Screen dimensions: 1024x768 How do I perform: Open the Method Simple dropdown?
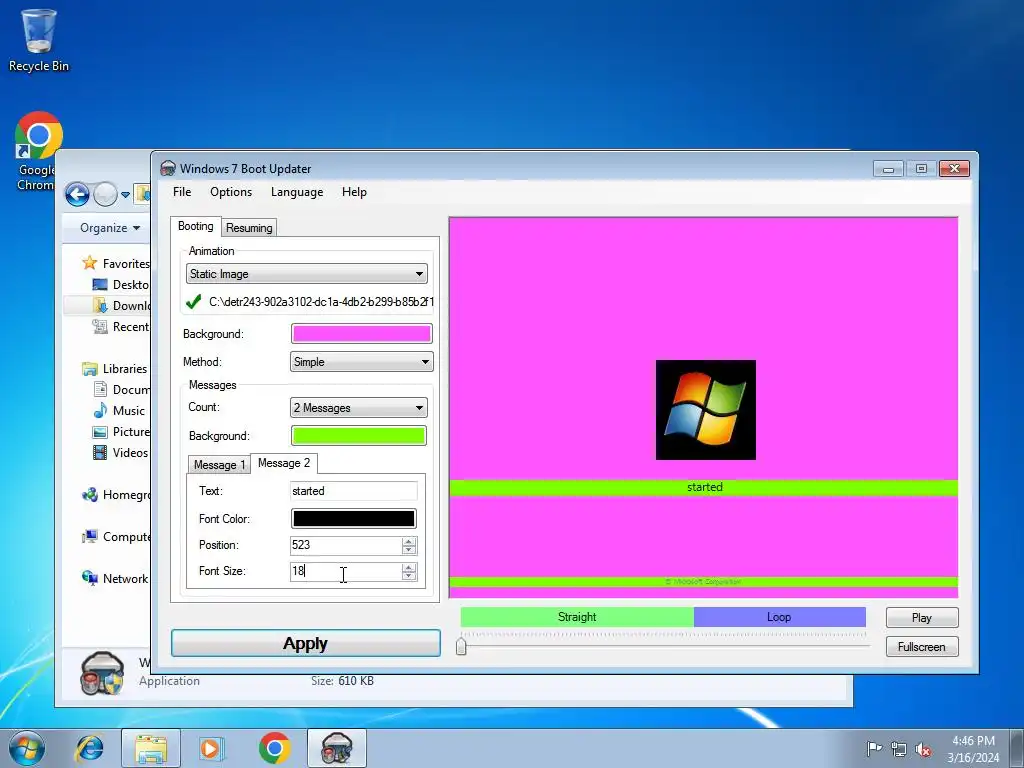pyautogui.click(x=361, y=362)
